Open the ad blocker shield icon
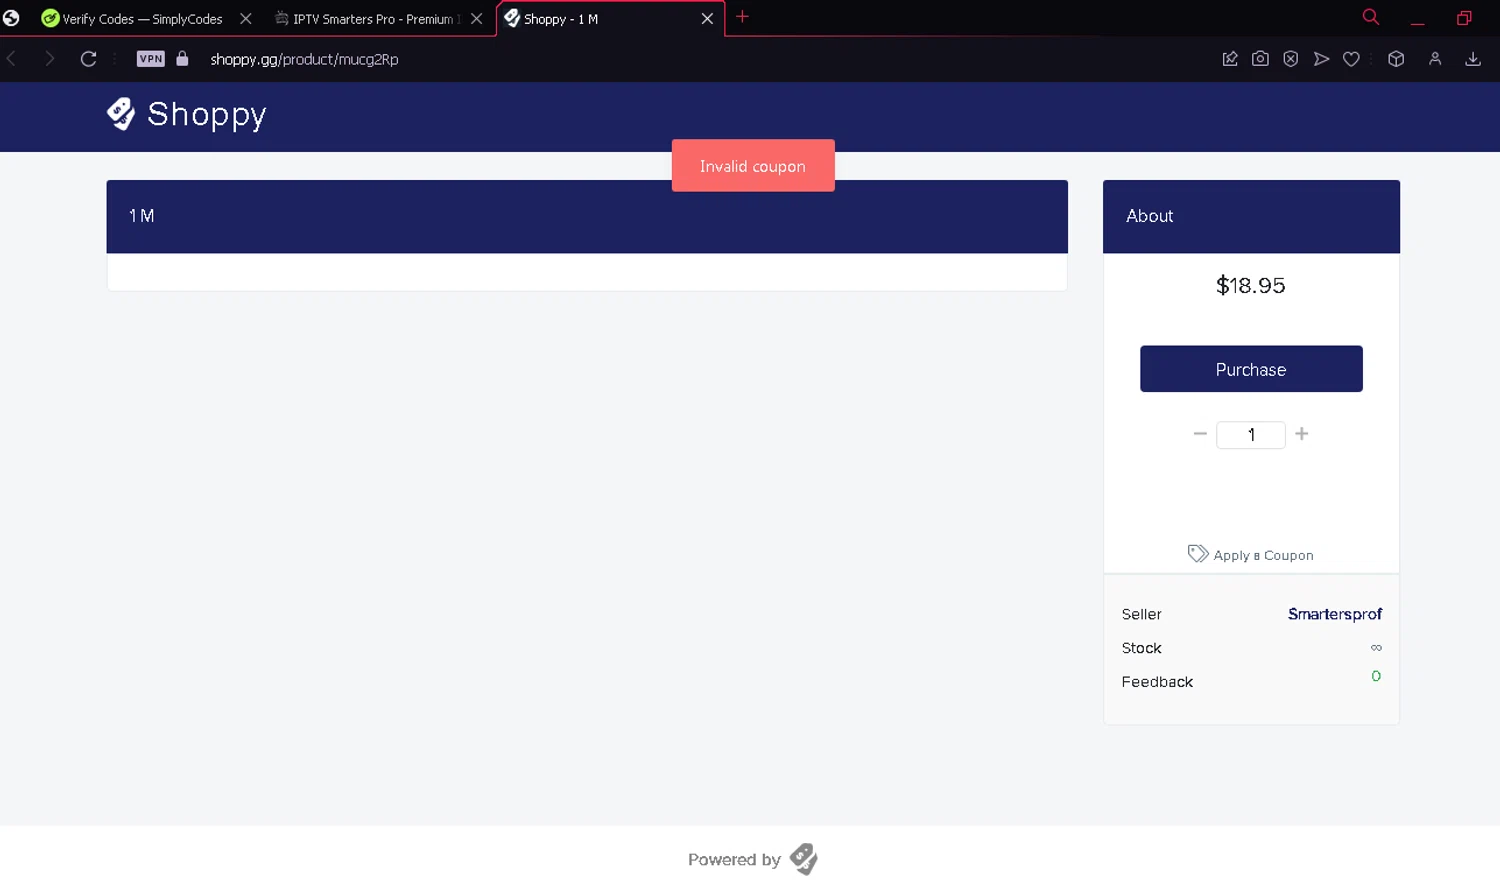Screen dimensions: 1500x888 (1291, 59)
